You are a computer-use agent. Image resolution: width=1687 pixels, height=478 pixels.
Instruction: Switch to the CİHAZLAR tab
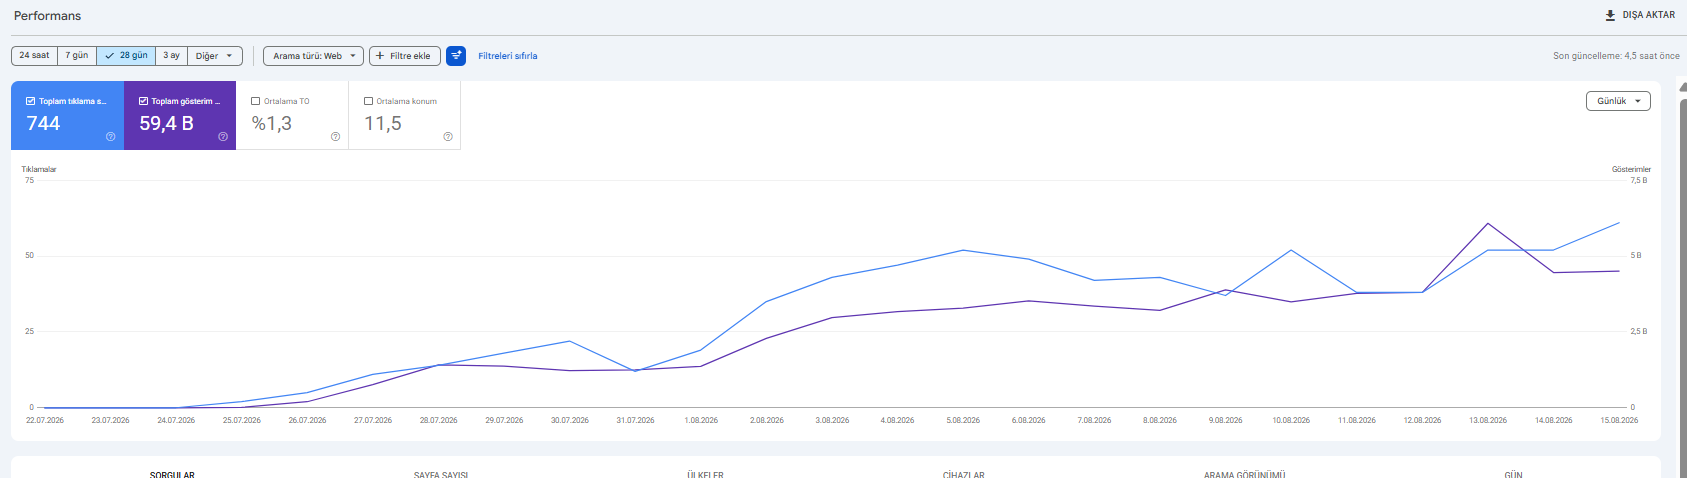pyautogui.click(x=964, y=474)
